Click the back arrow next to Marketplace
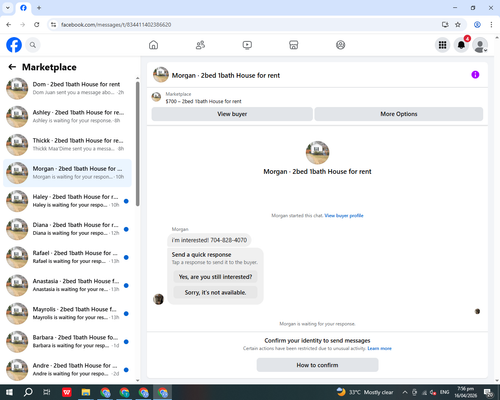 pyautogui.click(x=12, y=67)
